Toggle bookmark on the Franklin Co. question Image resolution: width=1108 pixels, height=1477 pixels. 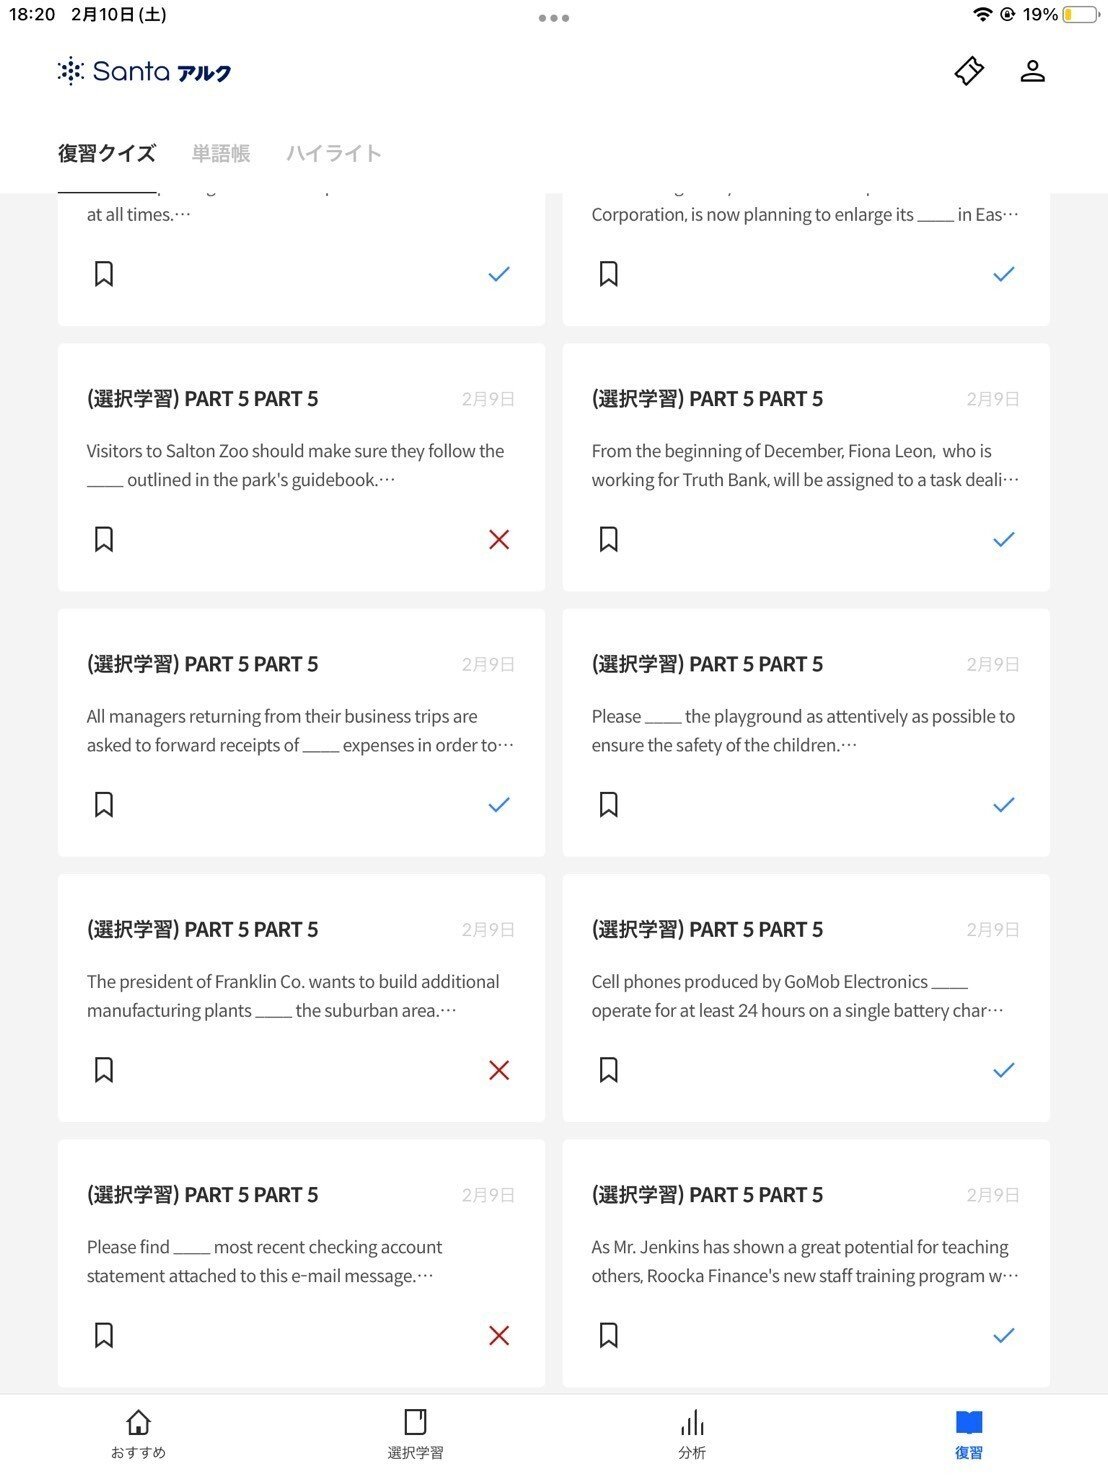[104, 1070]
